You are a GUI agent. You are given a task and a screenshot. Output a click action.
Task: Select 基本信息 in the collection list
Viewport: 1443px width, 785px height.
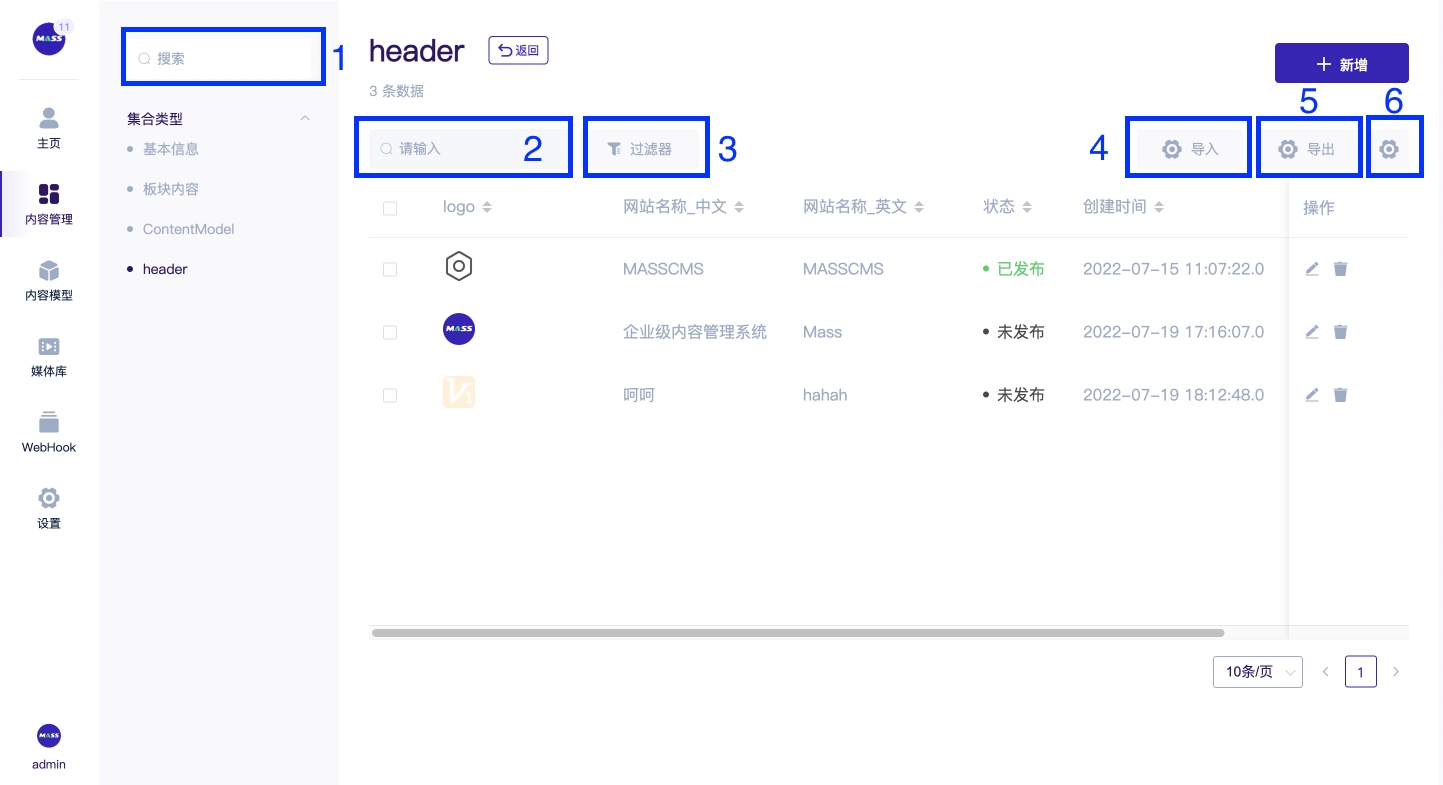(x=171, y=149)
